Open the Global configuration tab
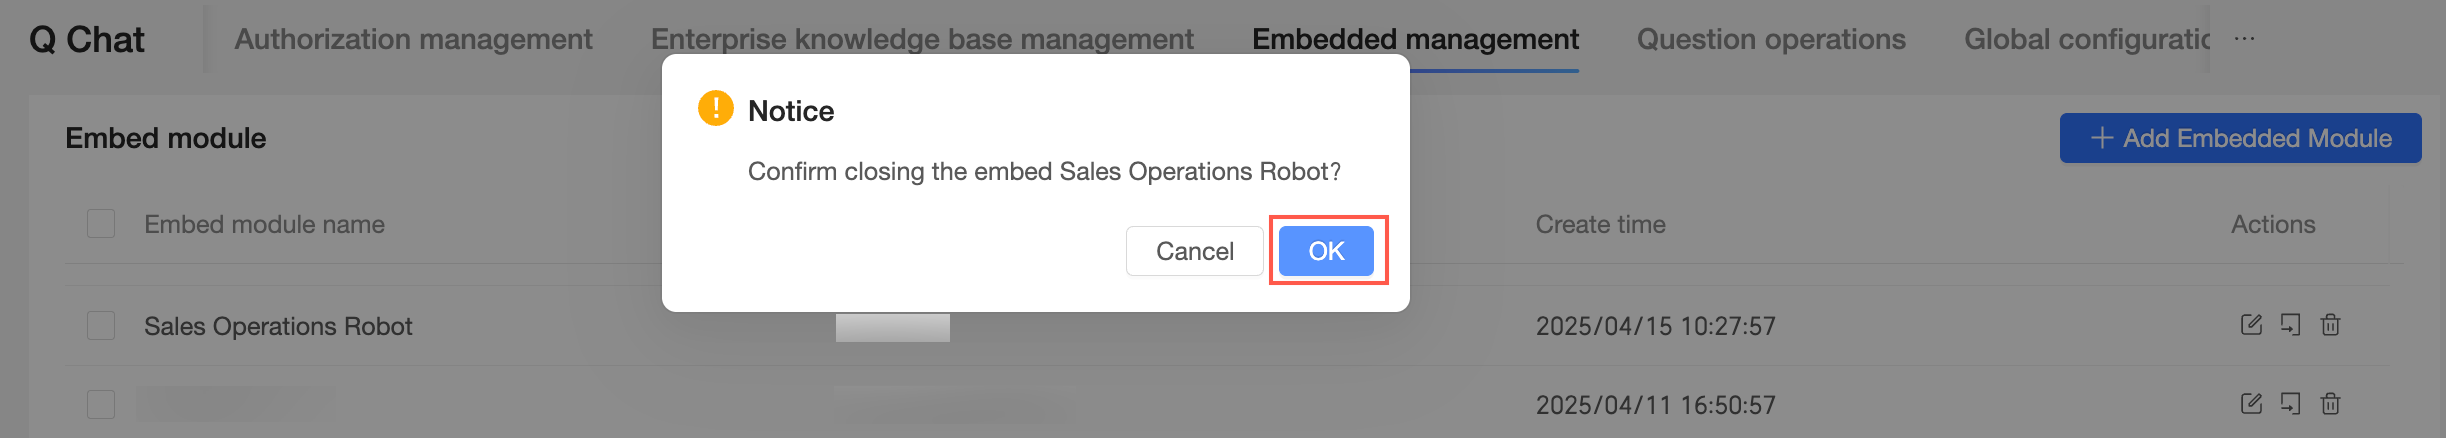This screenshot has width=2446, height=438. pos(2086,39)
